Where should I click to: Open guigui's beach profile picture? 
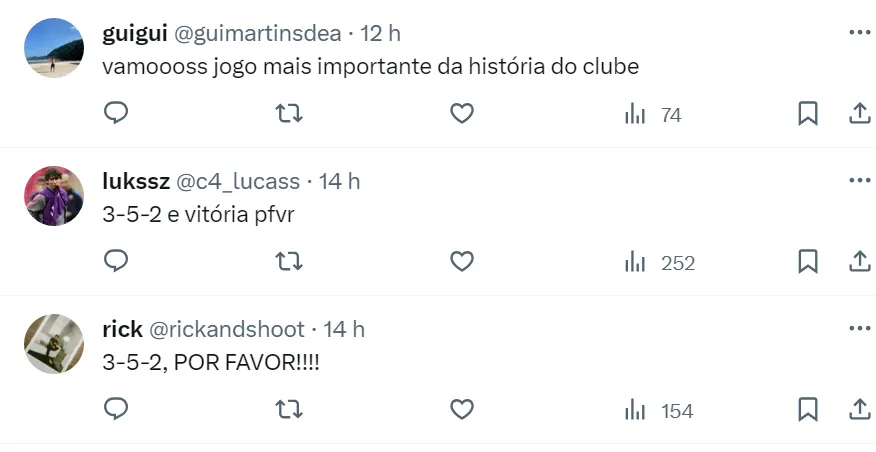coord(53,48)
